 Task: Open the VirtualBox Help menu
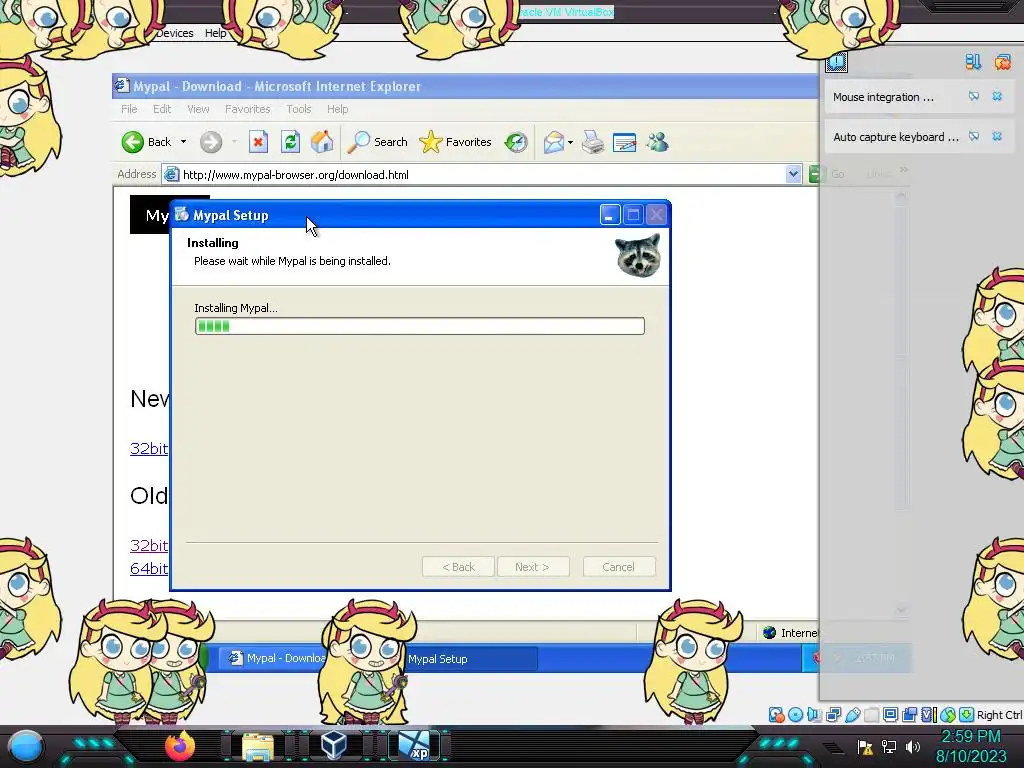point(215,33)
